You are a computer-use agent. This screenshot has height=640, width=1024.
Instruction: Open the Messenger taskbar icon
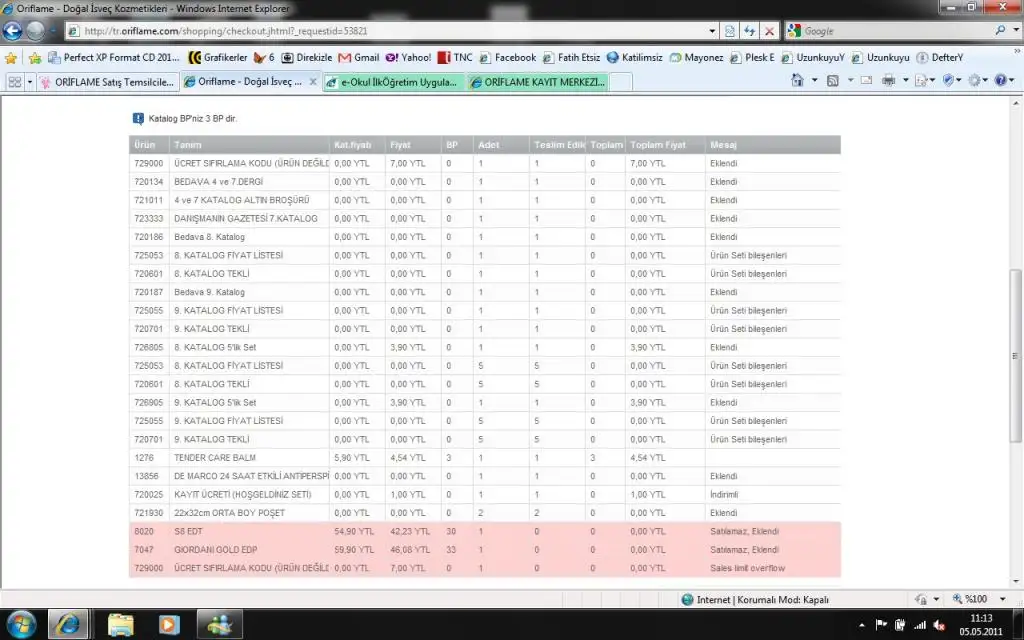[219, 624]
